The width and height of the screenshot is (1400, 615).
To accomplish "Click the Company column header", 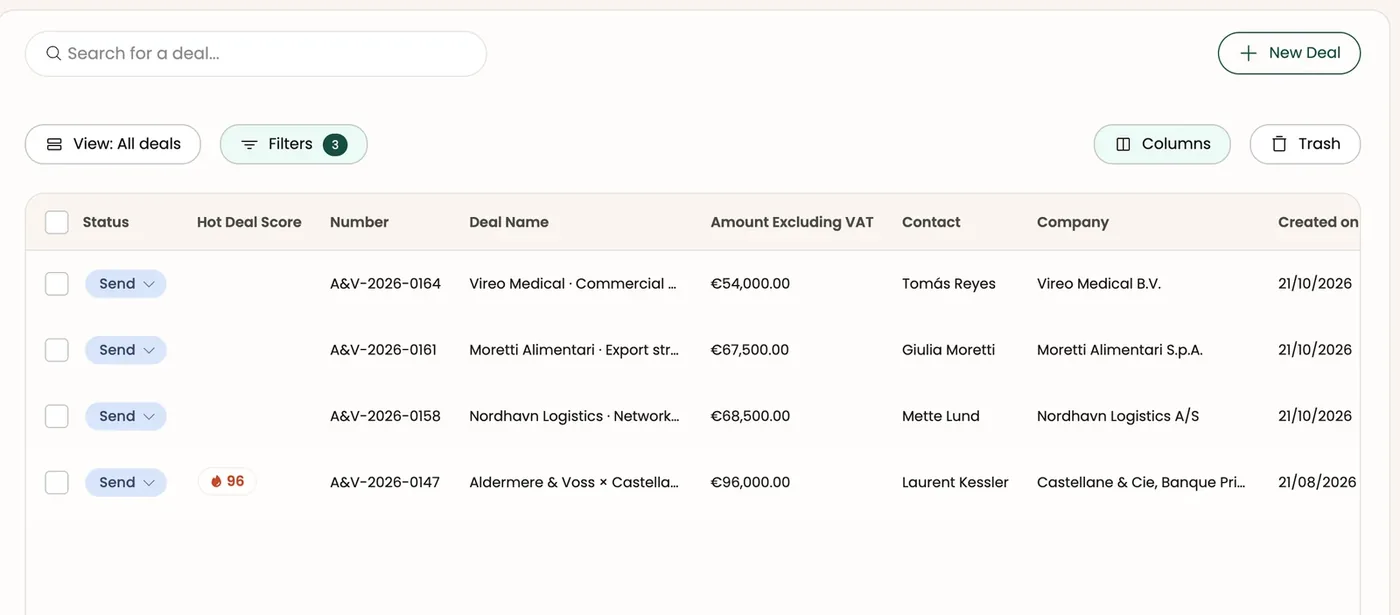I will [x=1073, y=222].
